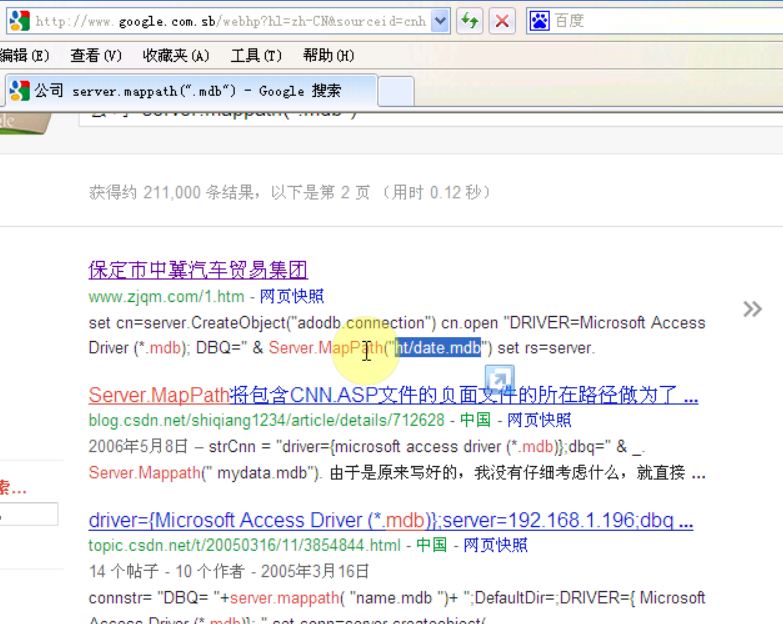The height and width of the screenshot is (624, 783).
Task: Open the driver={Microsoft Access Driver result link
Action: [391, 520]
